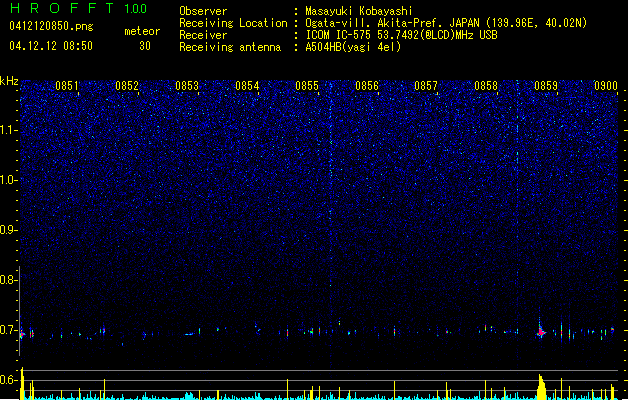
Task: Click the 0855 time marker
Action: point(307,86)
